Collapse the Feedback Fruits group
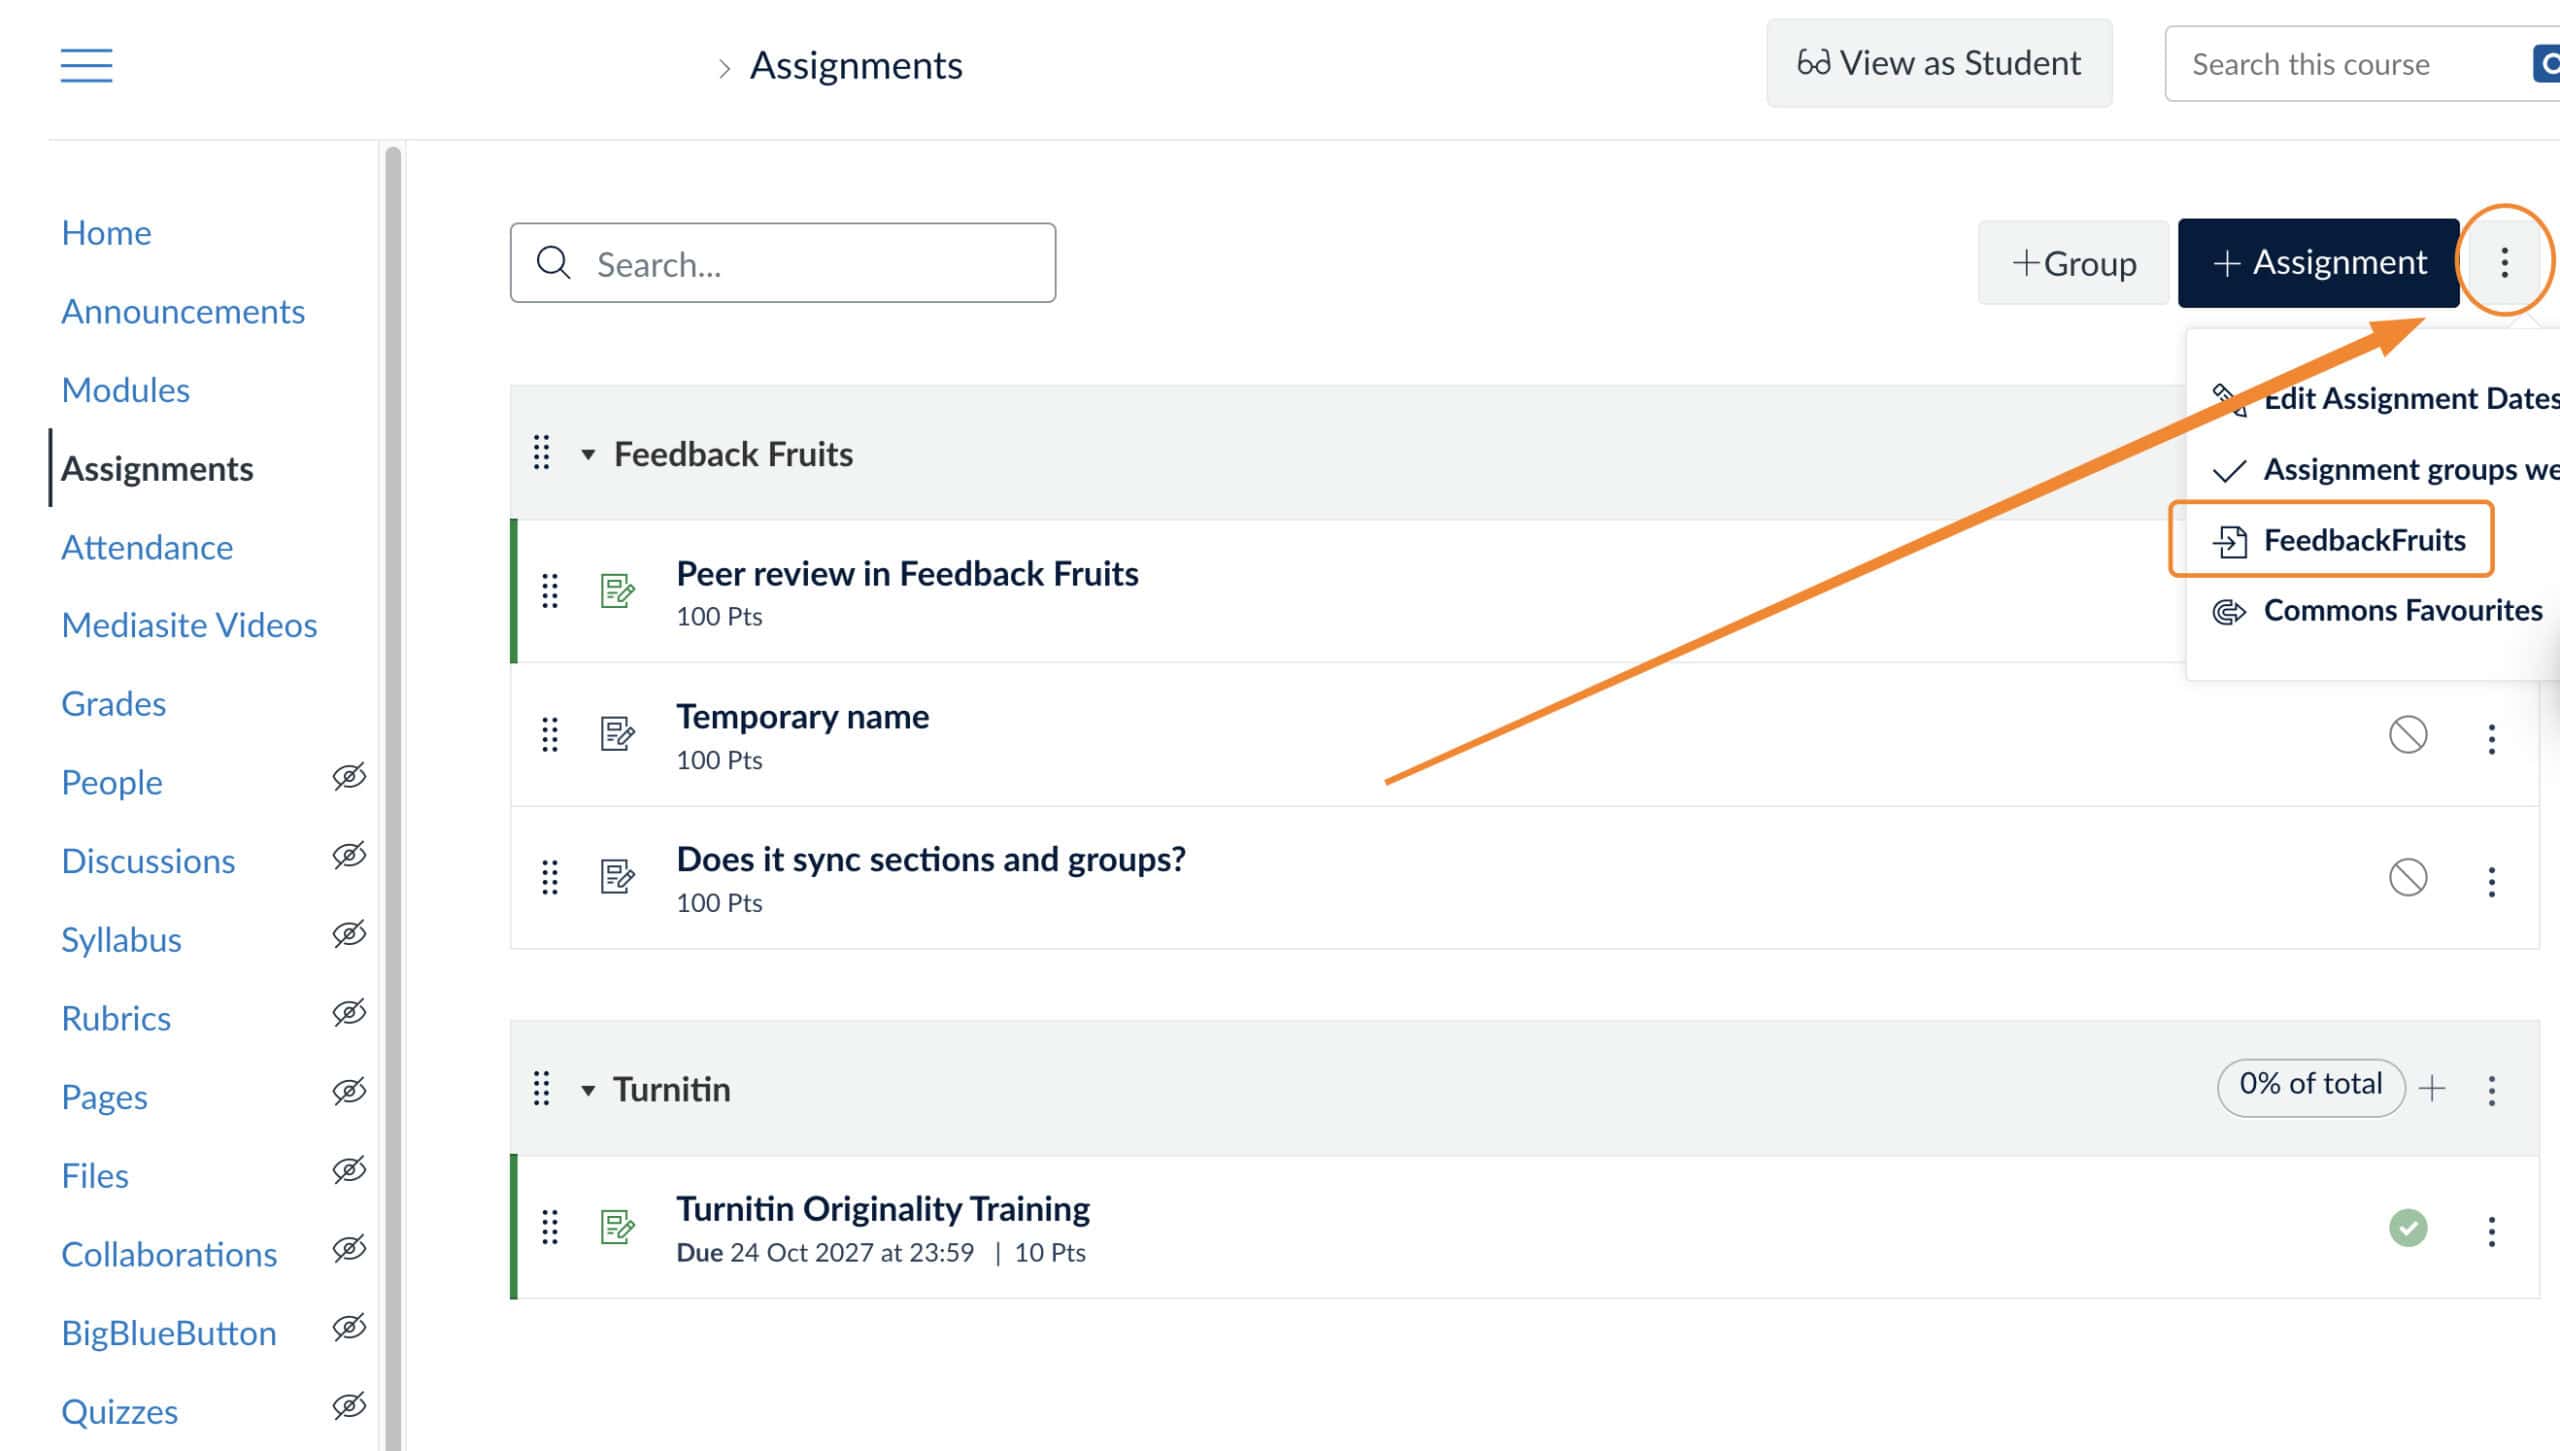This screenshot has width=2560, height=1451. [588, 455]
